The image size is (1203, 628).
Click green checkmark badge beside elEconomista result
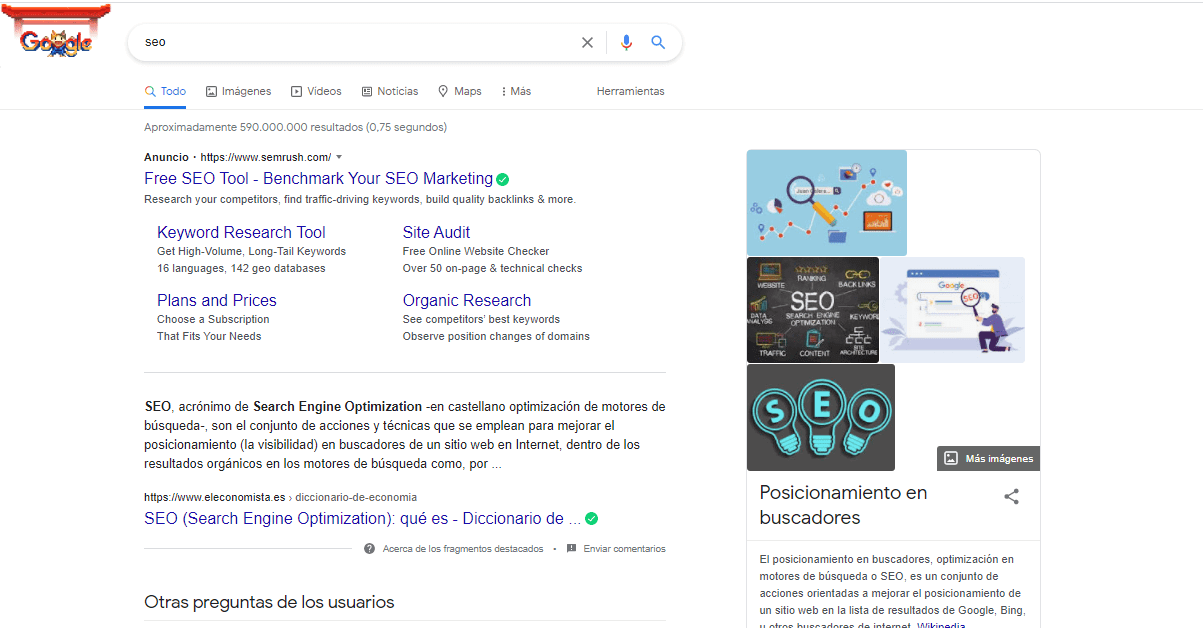click(592, 518)
